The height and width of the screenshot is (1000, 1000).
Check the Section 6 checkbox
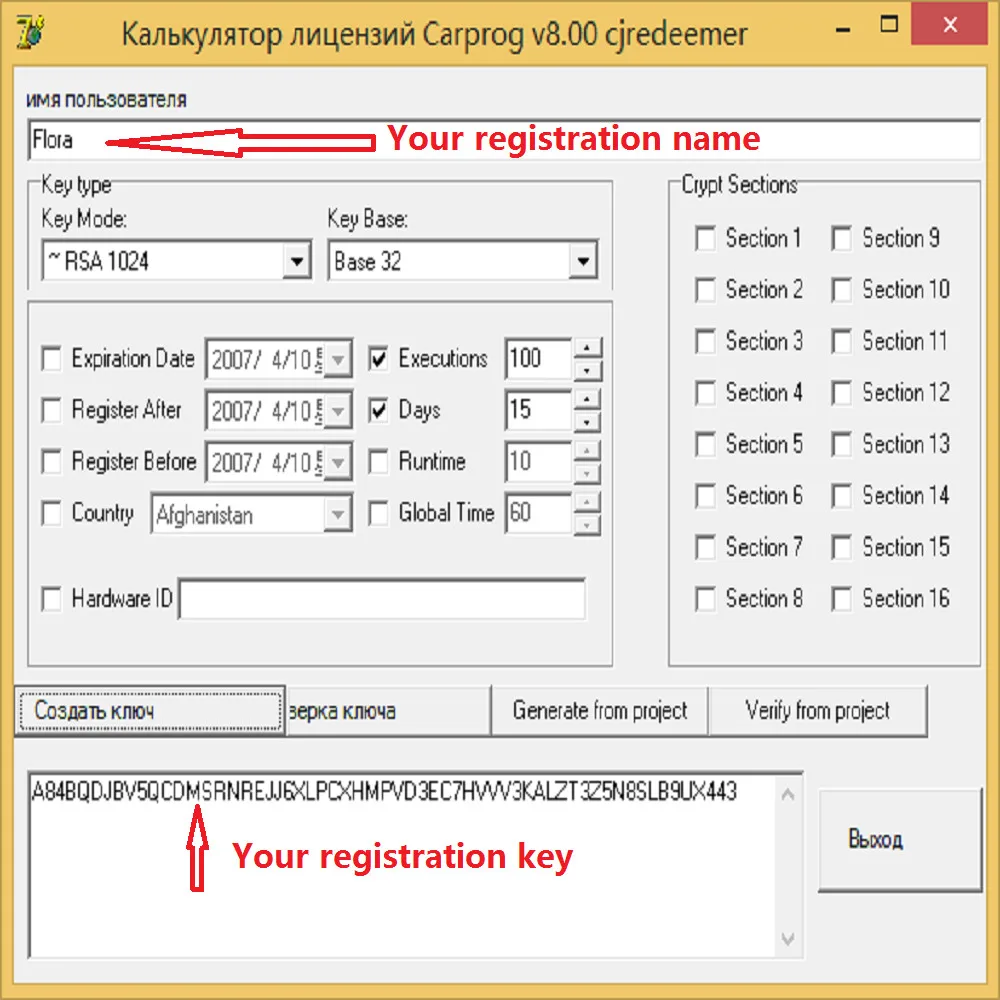pos(705,496)
